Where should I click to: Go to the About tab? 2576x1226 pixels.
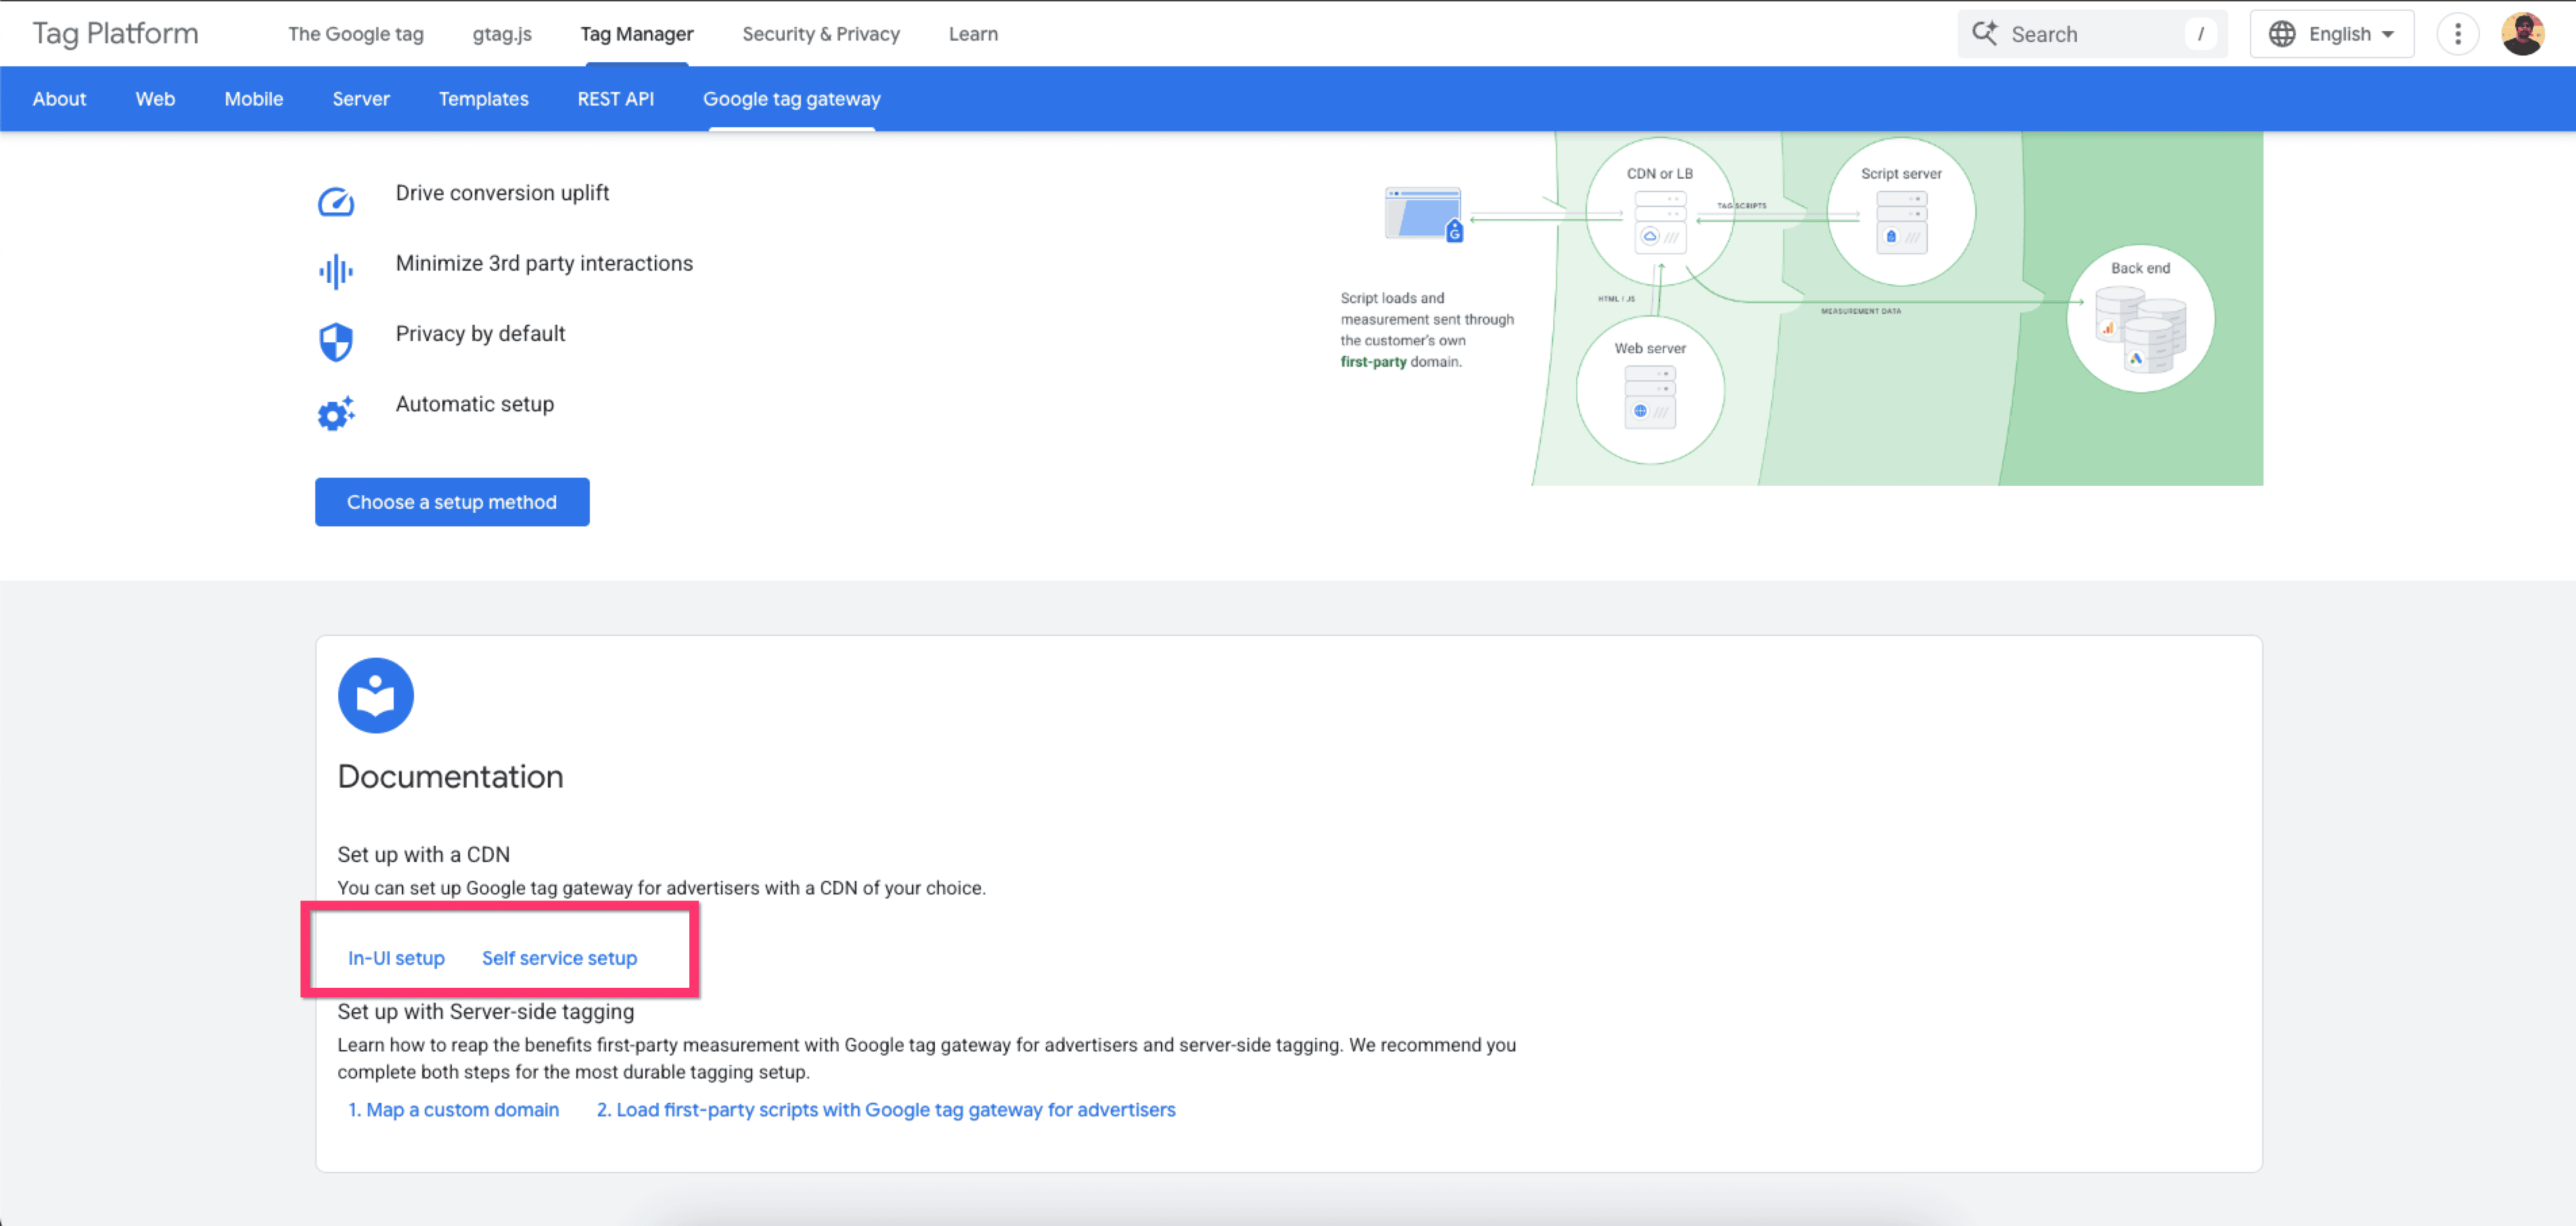pyautogui.click(x=59, y=99)
